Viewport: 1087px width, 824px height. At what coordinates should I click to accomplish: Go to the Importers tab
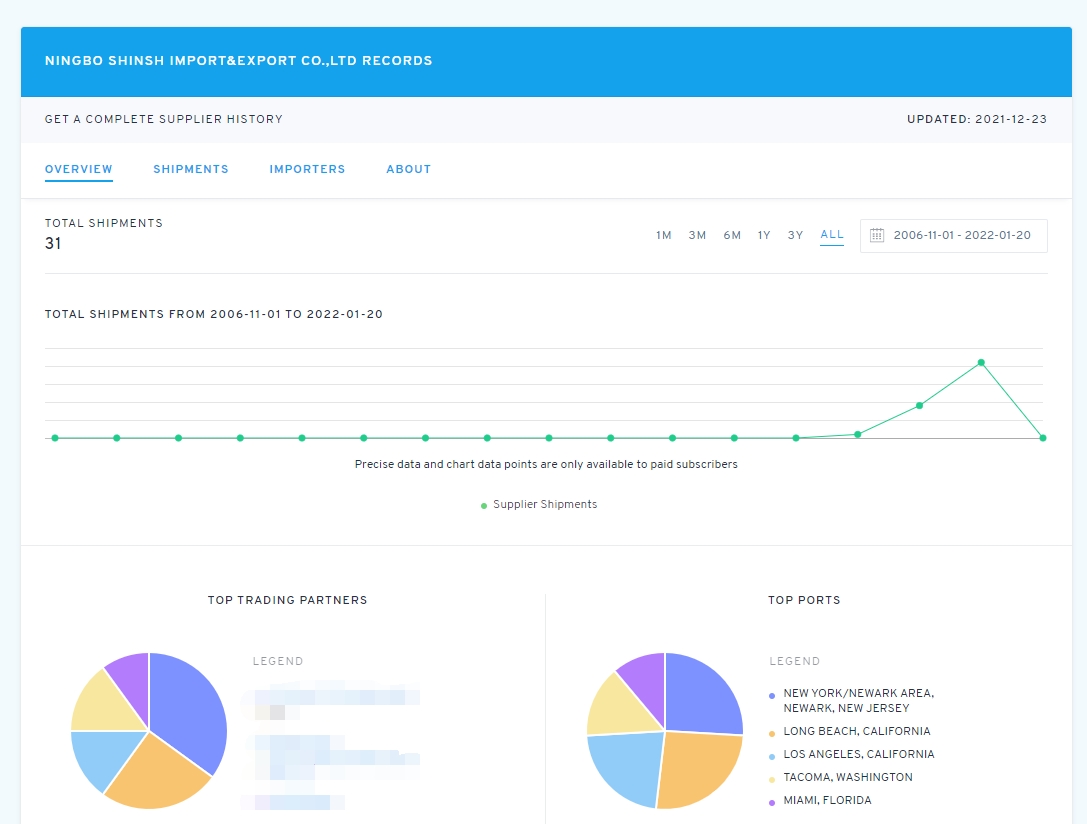click(x=307, y=169)
